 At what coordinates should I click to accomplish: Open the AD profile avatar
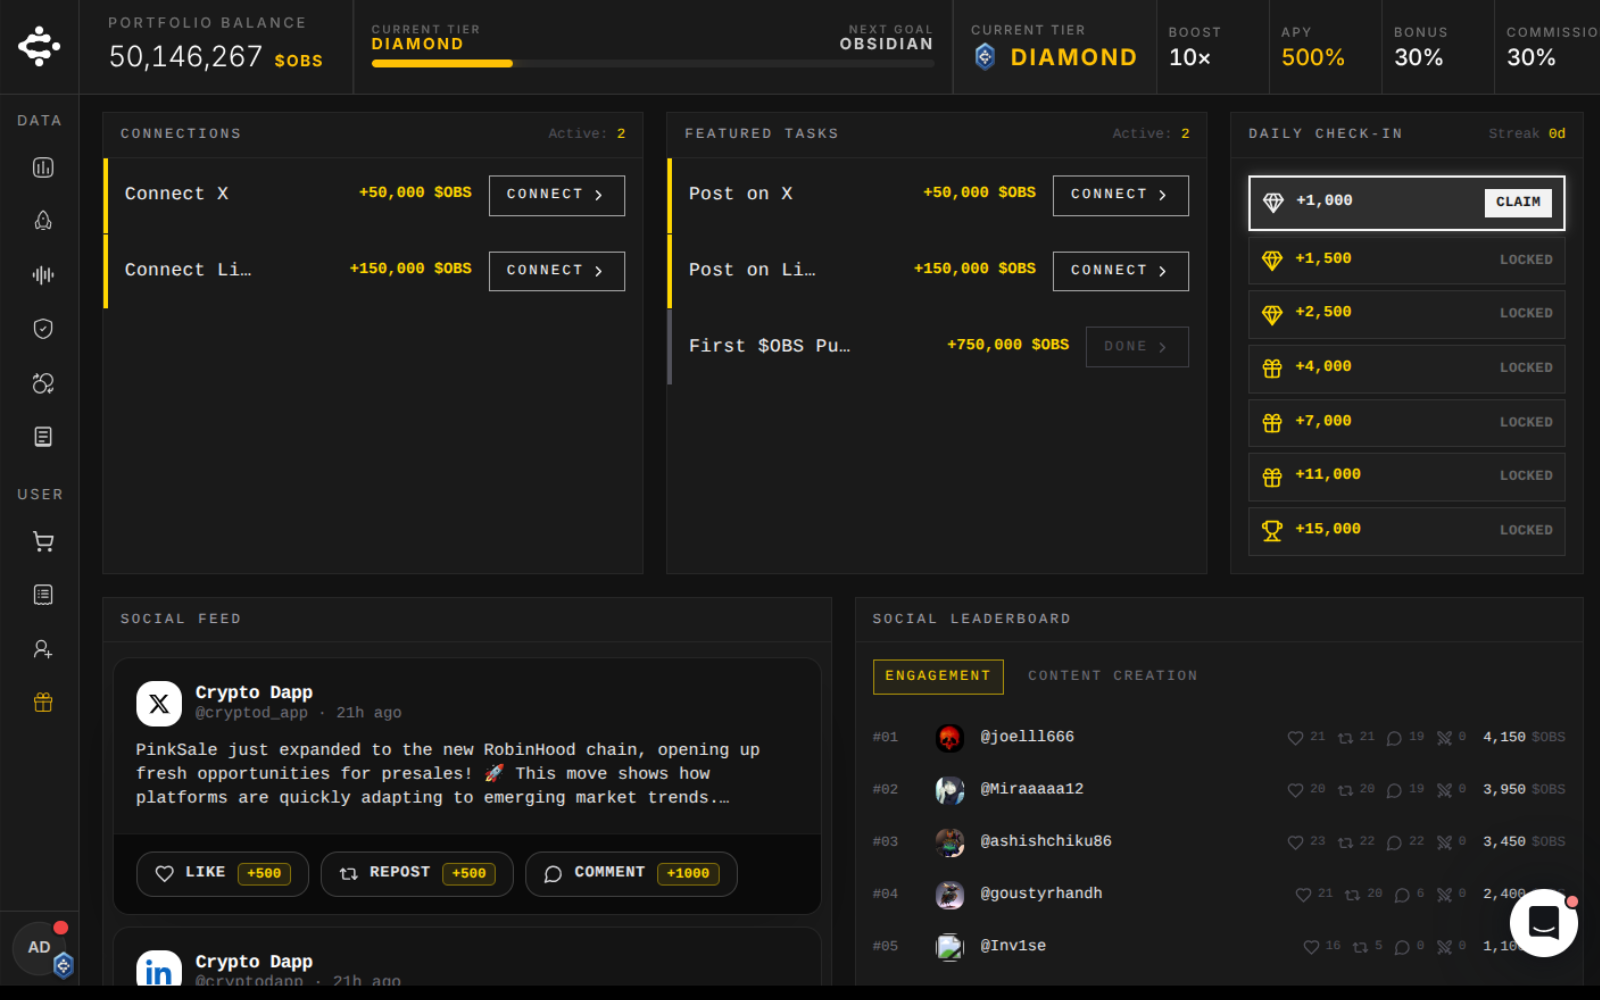pyautogui.click(x=40, y=947)
